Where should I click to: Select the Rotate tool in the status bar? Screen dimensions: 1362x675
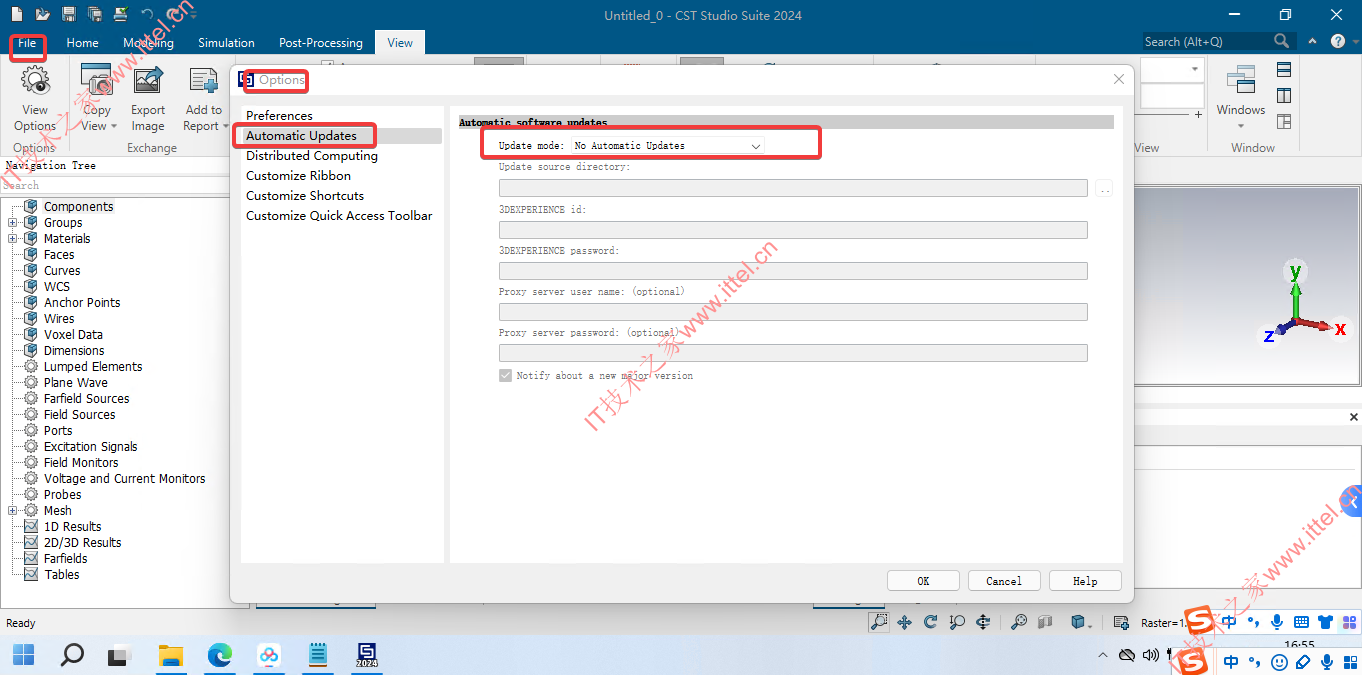pyautogui.click(x=930, y=622)
